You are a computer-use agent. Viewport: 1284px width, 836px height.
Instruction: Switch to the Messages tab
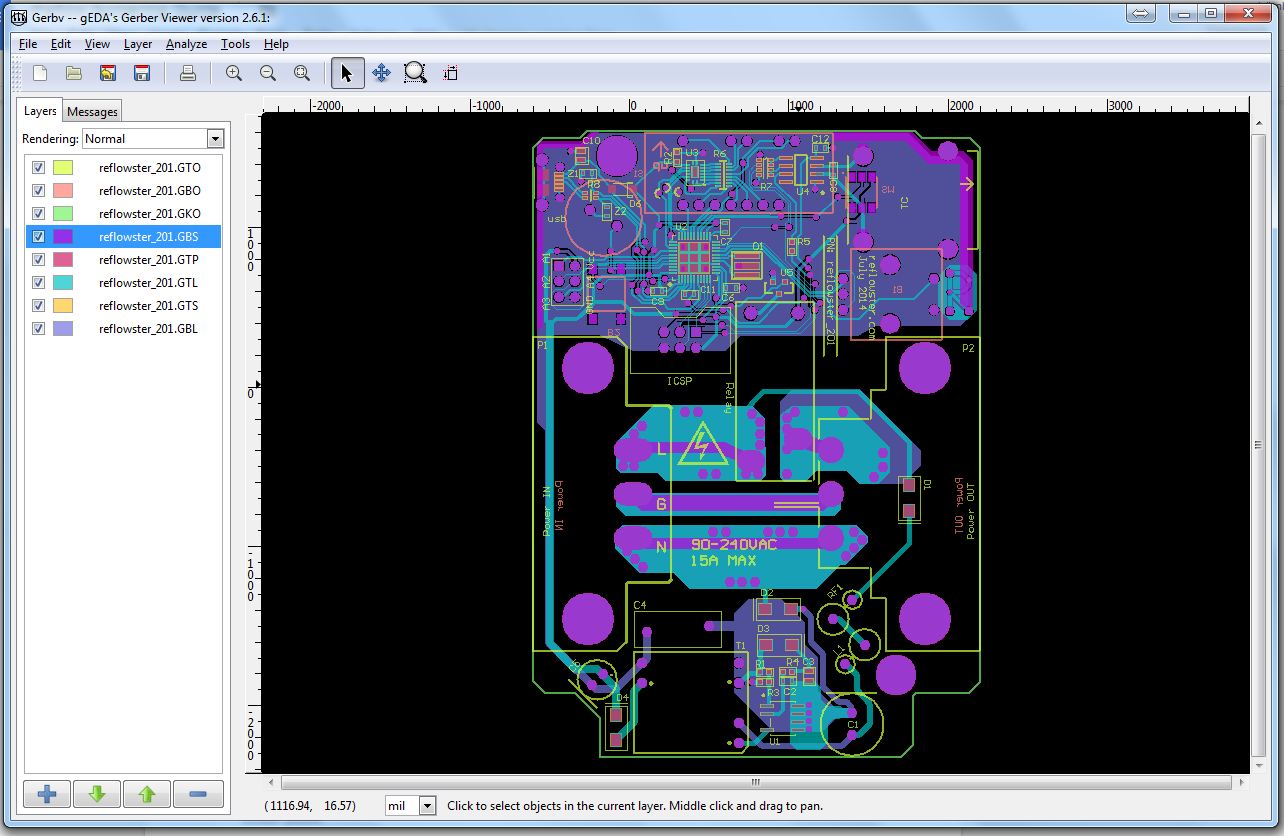click(92, 112)
